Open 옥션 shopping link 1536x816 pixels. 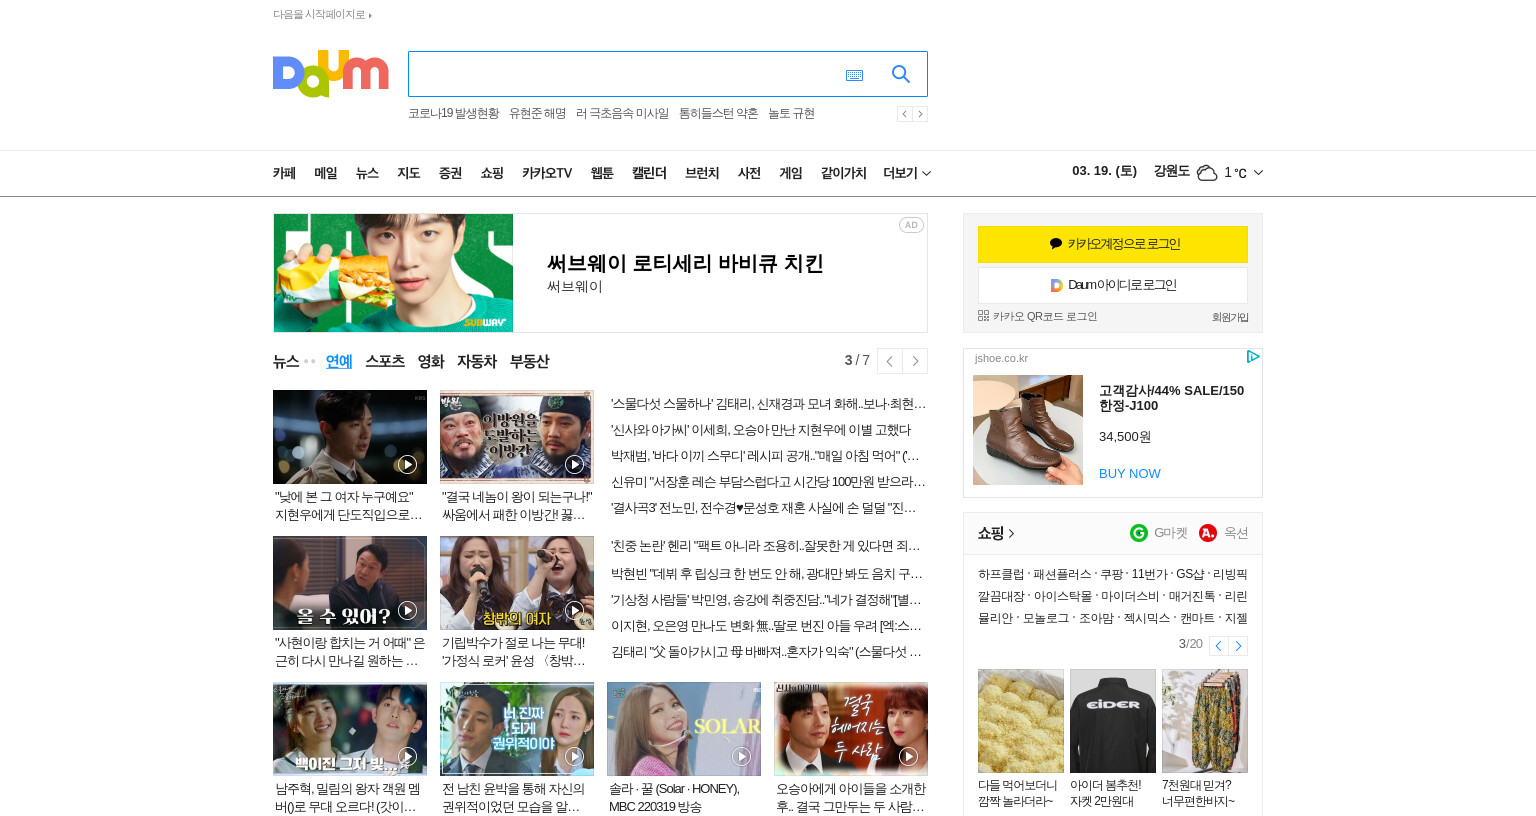(1224, 533)
